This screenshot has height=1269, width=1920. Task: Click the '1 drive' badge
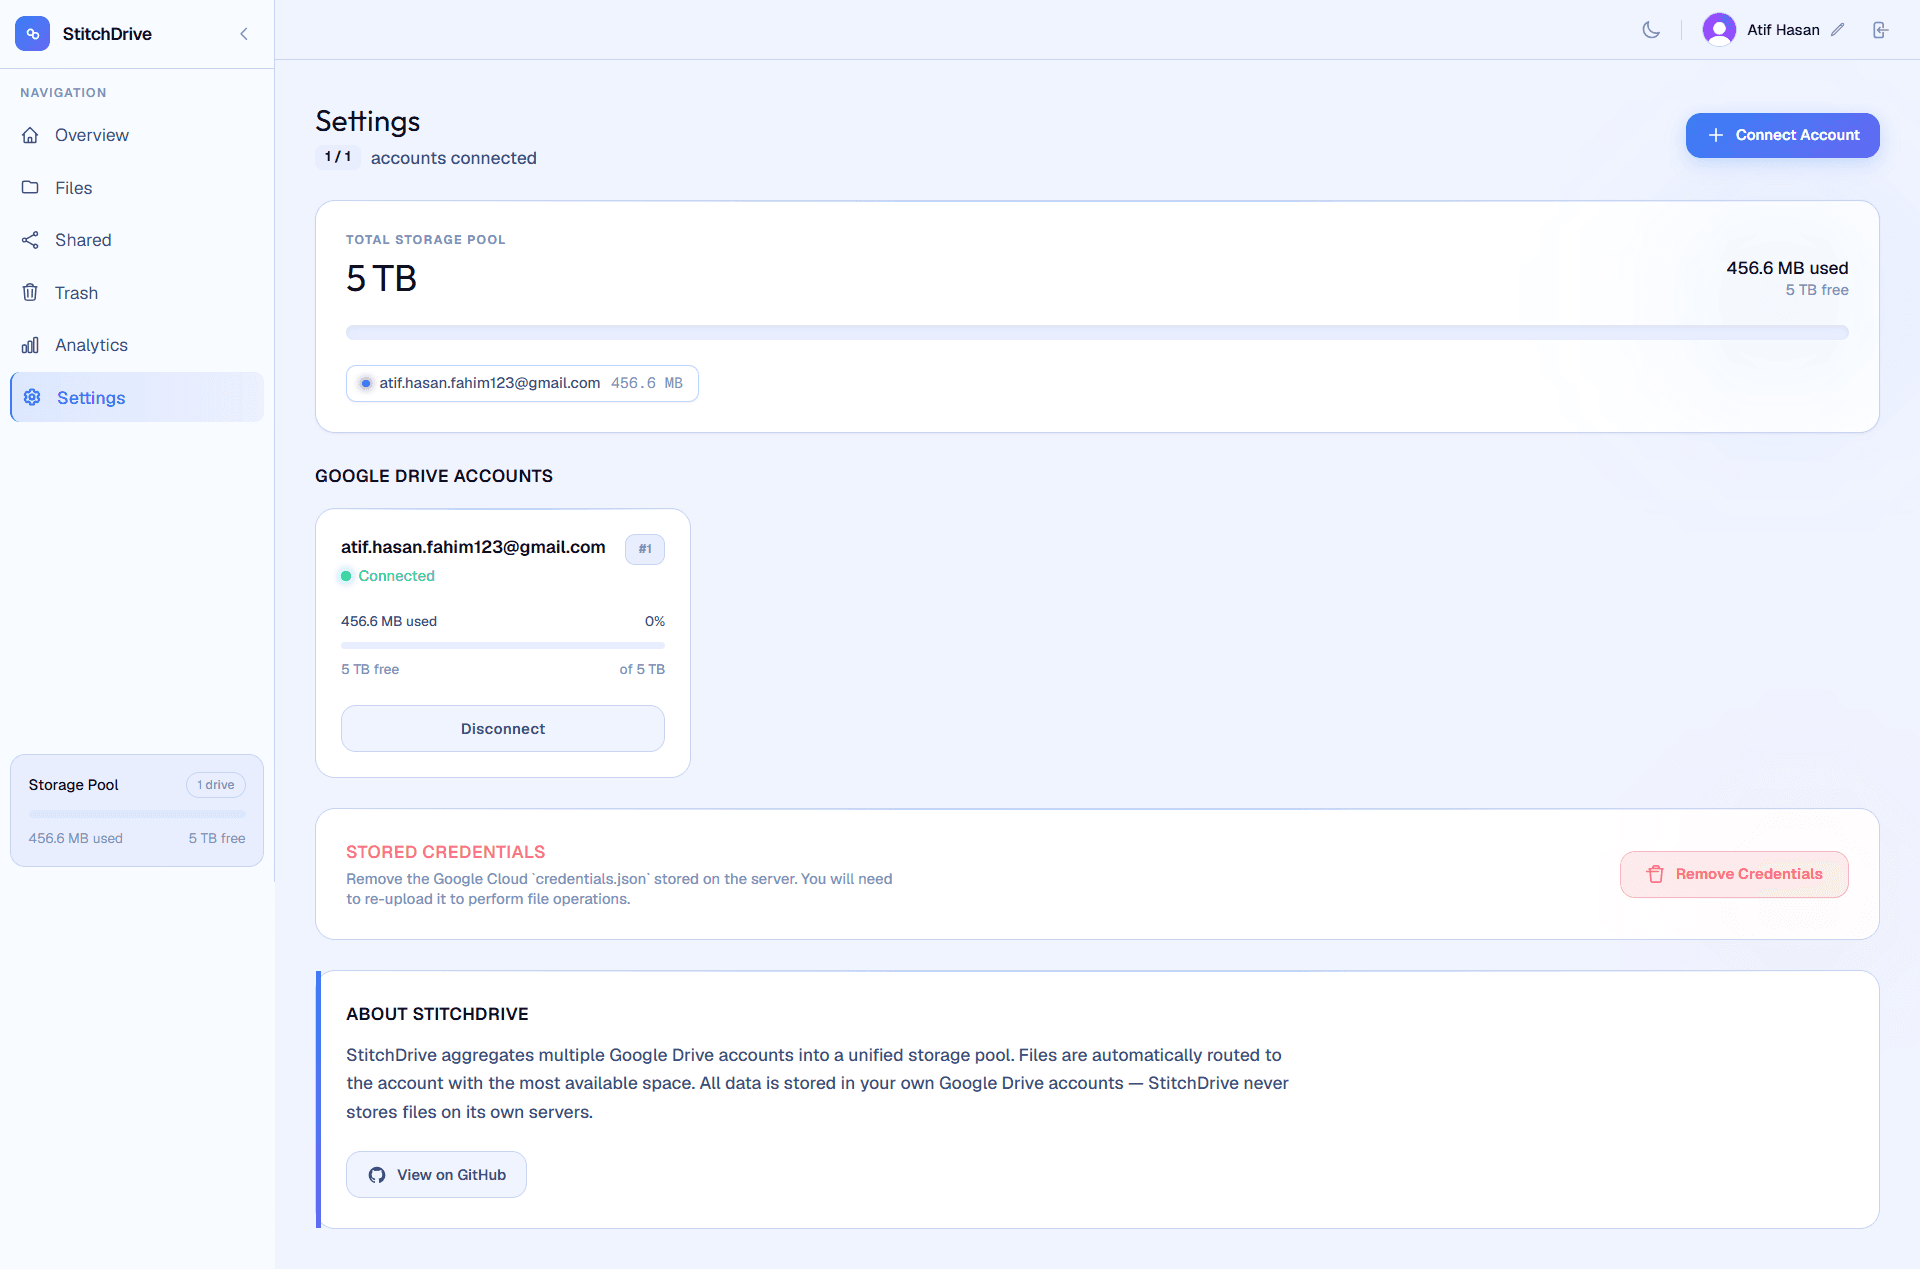click(x=216, y=785)
